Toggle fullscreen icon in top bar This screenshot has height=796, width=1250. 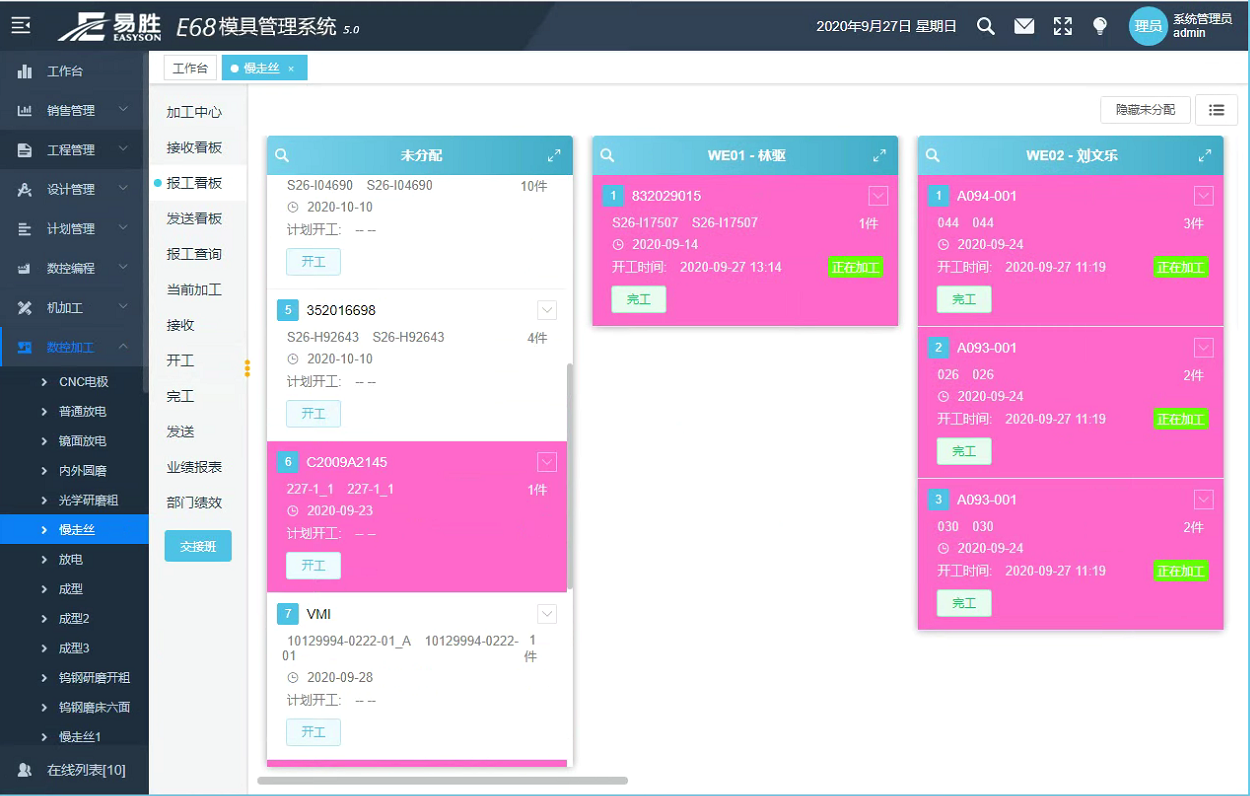tap(1063, 26)
